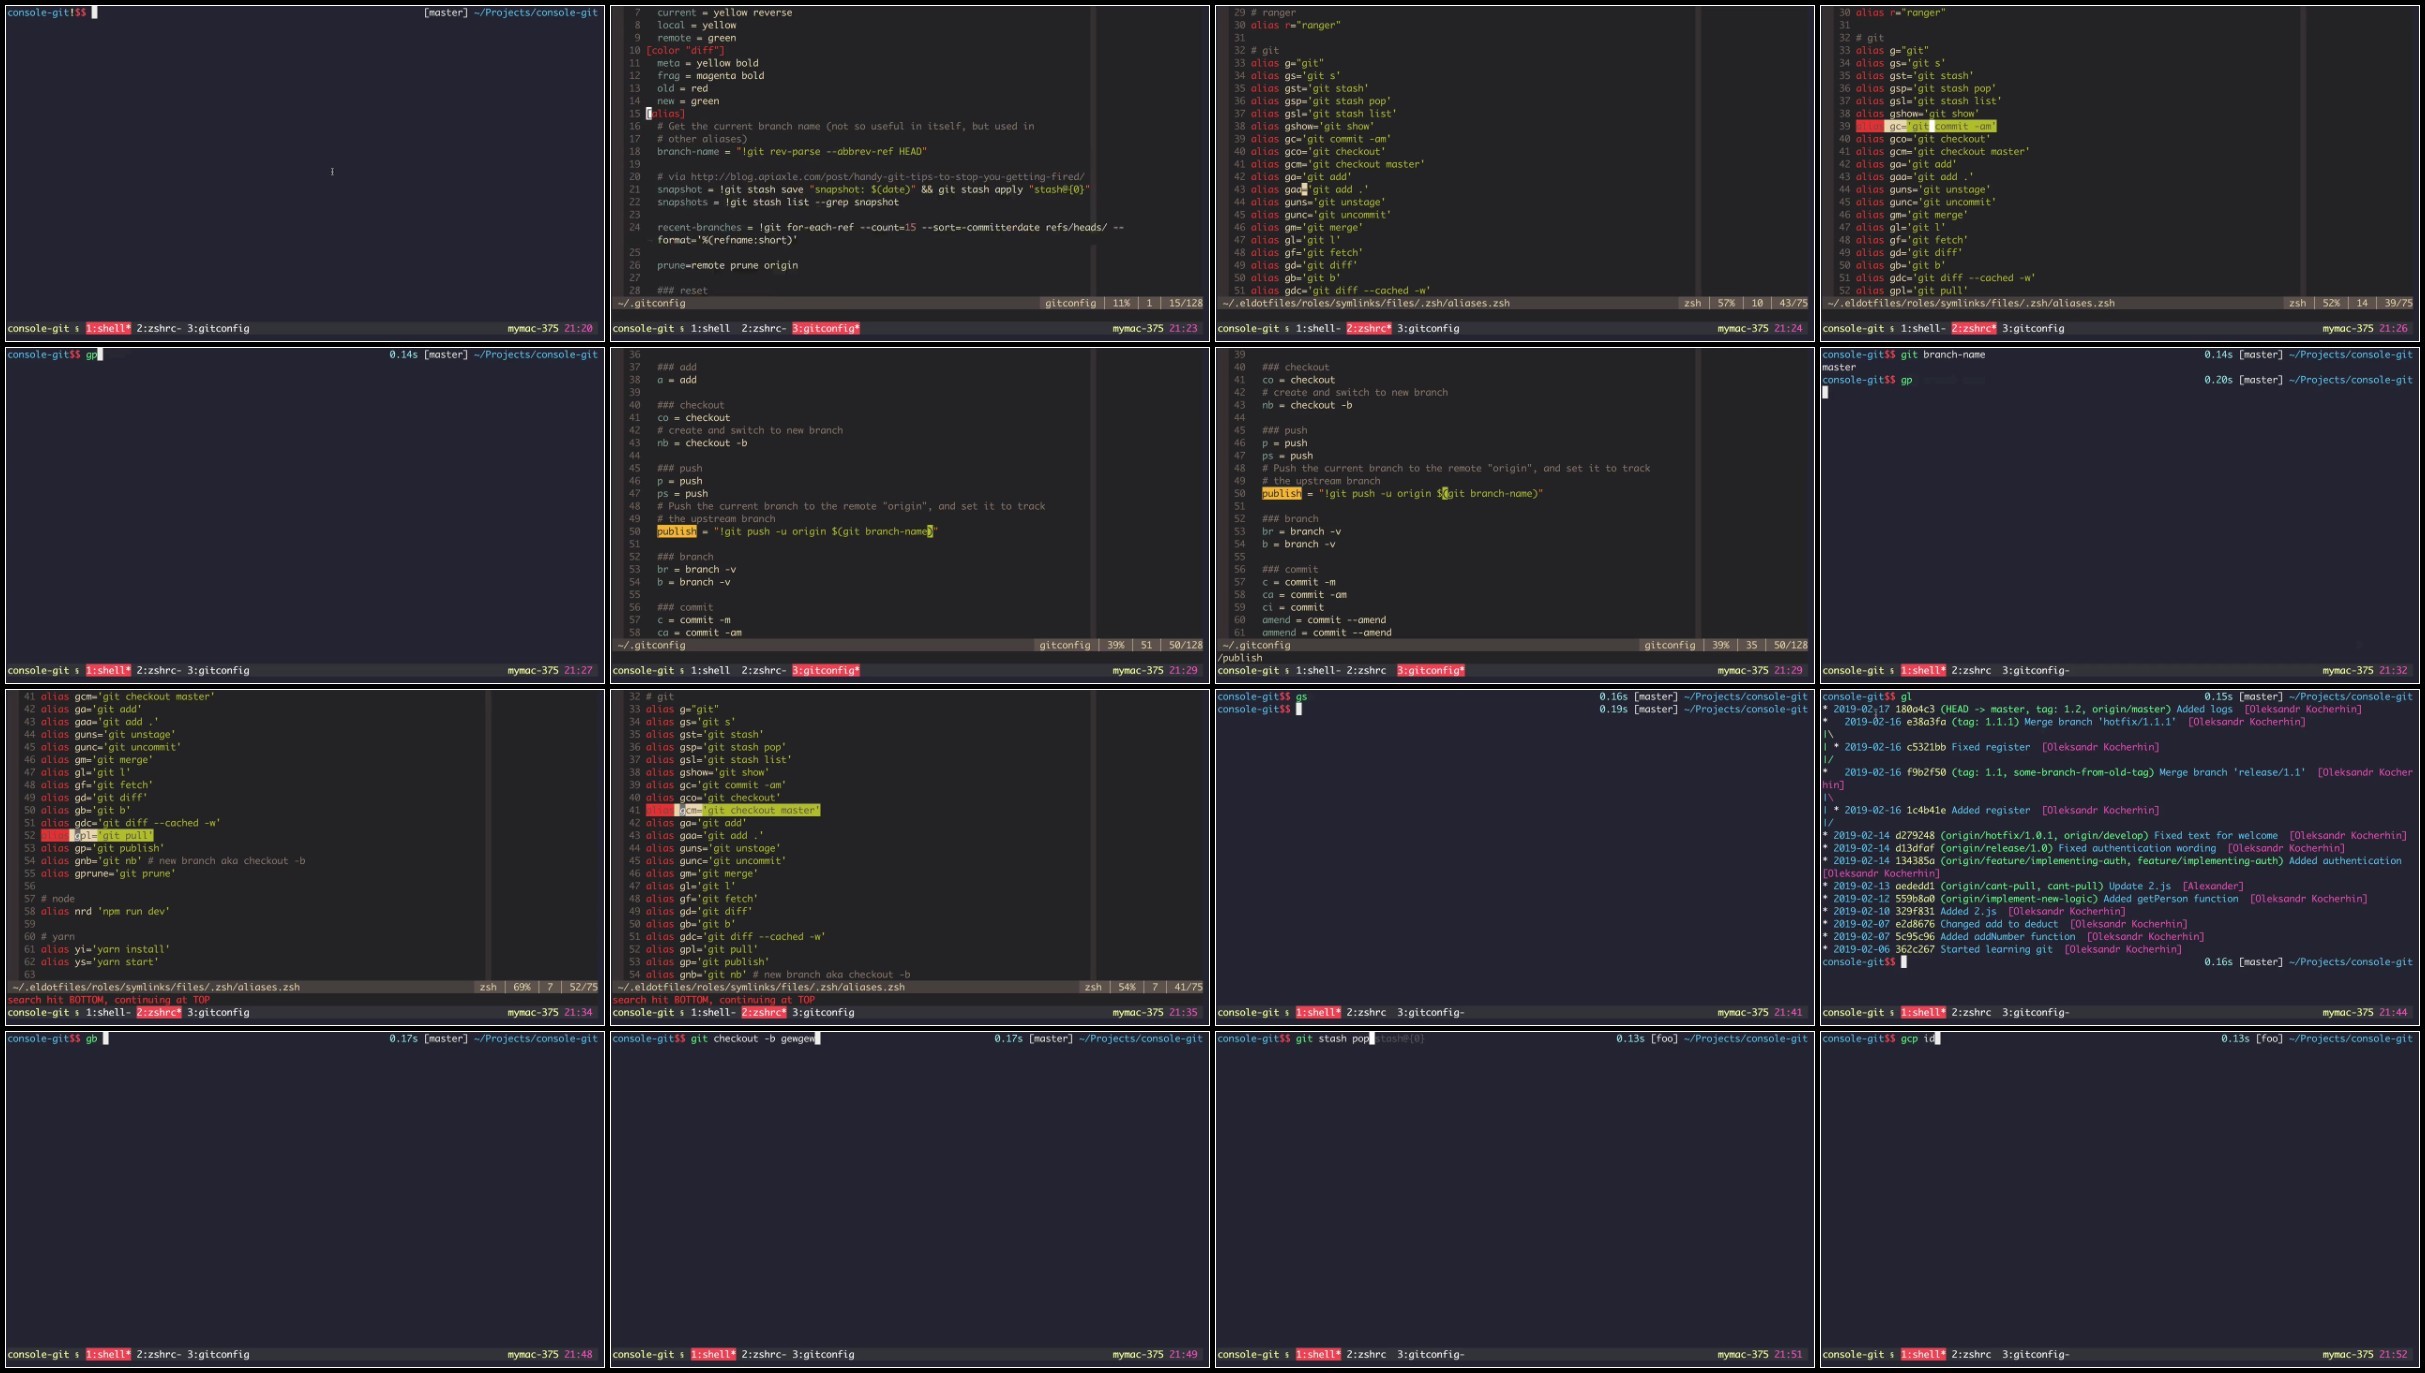2425x1373 pixels.
Task: Click the [alias] section header at gitconfig line 15
Action: (667, 114)
